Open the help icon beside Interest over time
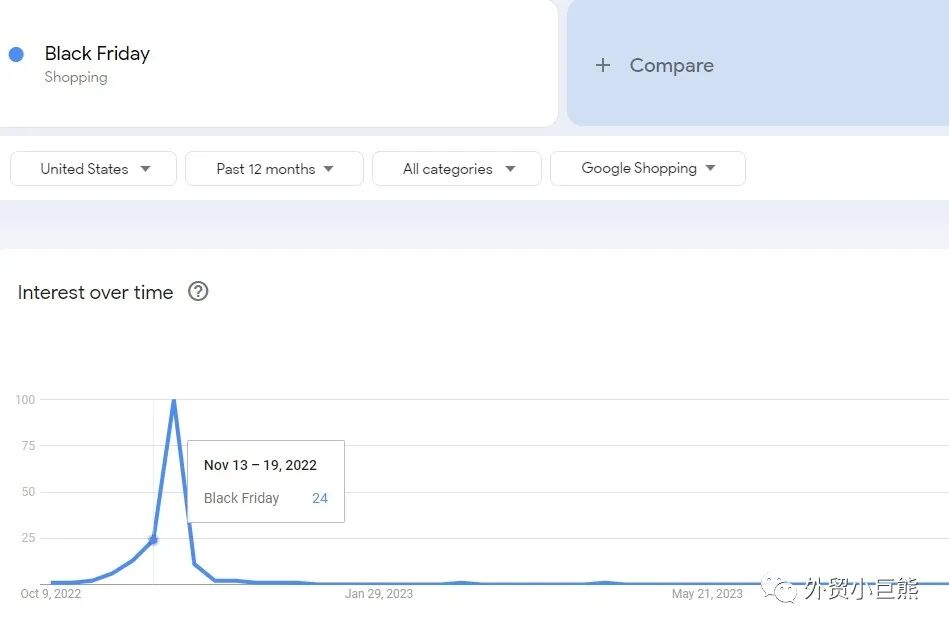 [198, 292]
